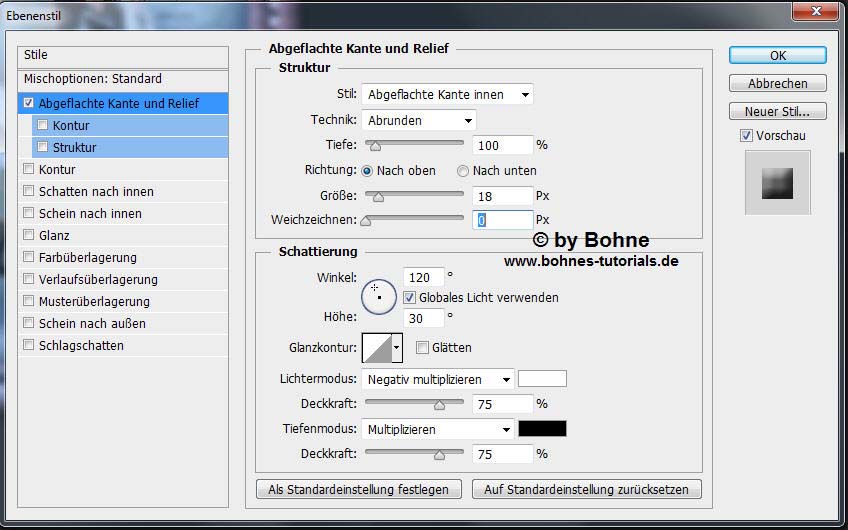Enable the Glätten checkbox
The width and height of the screenshot is (848, 530).
coord(422,347)
